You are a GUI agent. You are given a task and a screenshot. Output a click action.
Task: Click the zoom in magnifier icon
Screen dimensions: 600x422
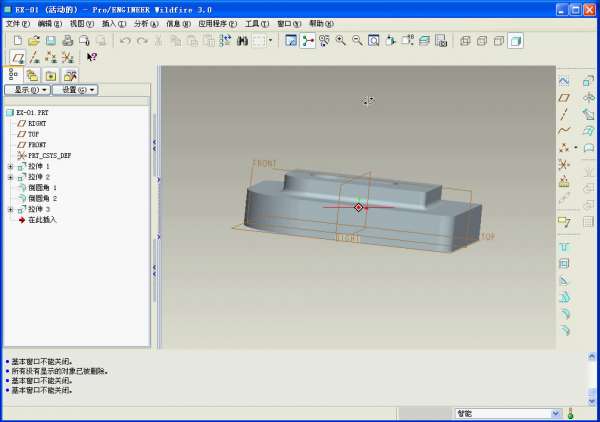tap(341, 41)
